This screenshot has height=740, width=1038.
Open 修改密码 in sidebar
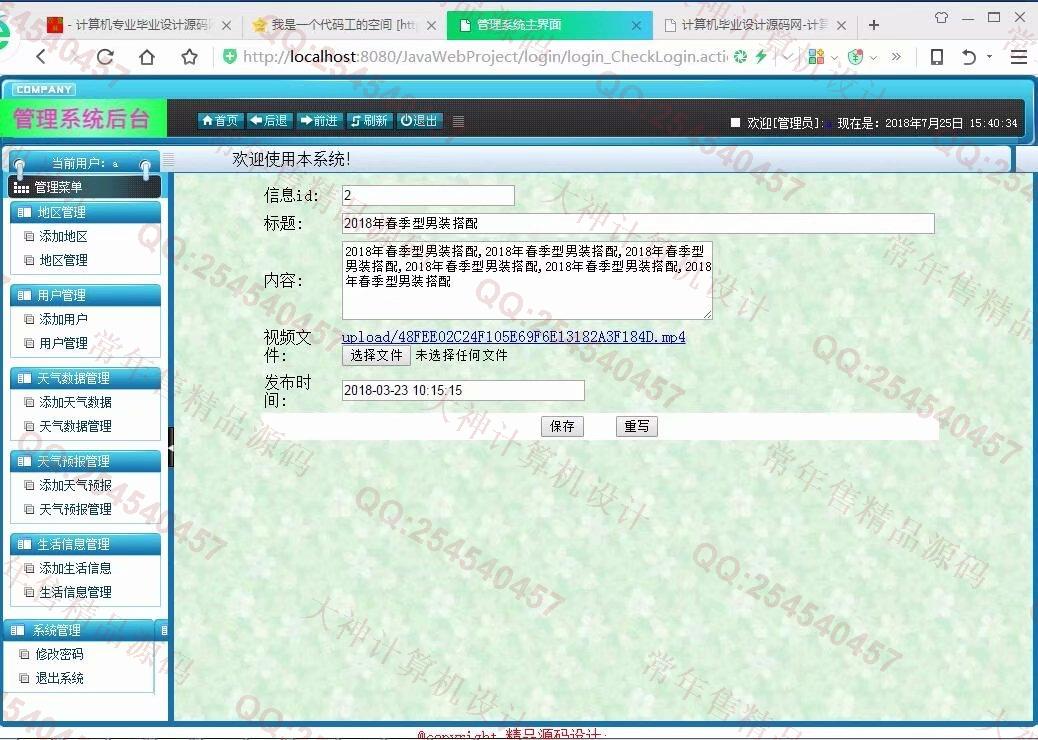tap(60, 654)
